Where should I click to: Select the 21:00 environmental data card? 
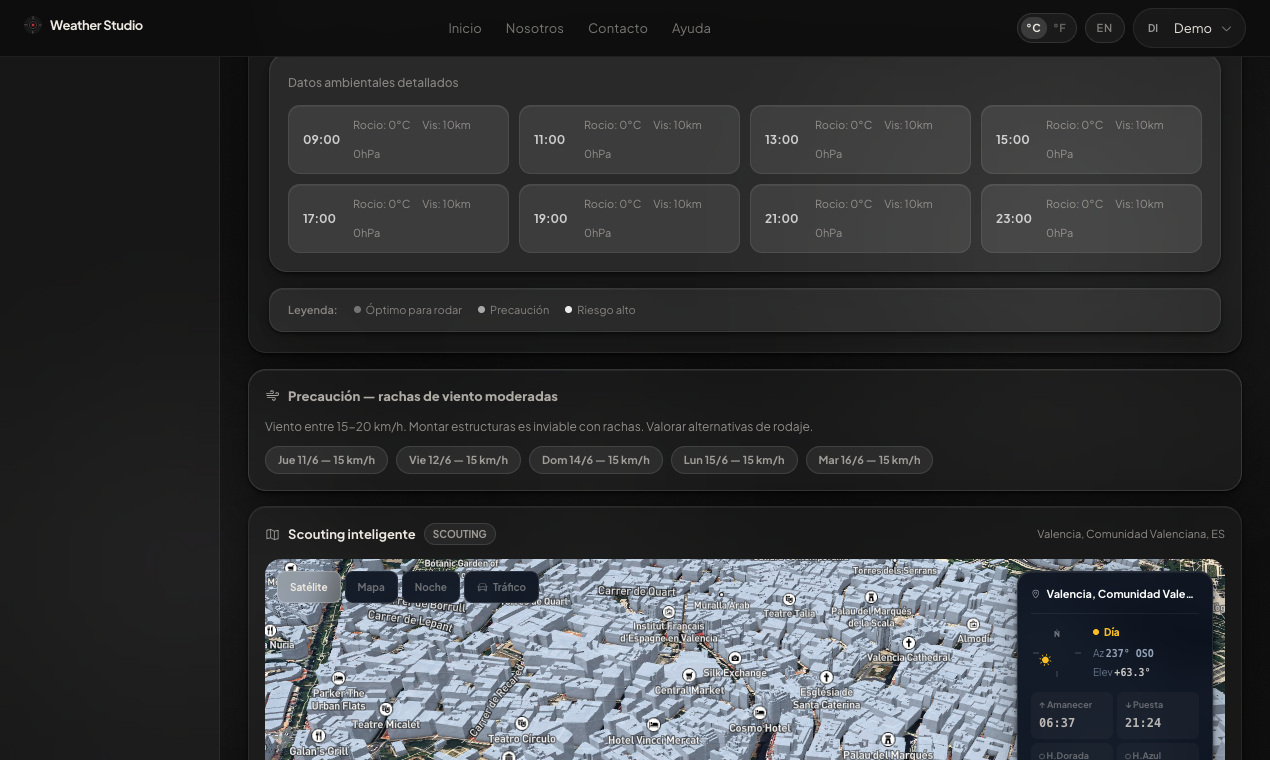(x=860, y=219)
